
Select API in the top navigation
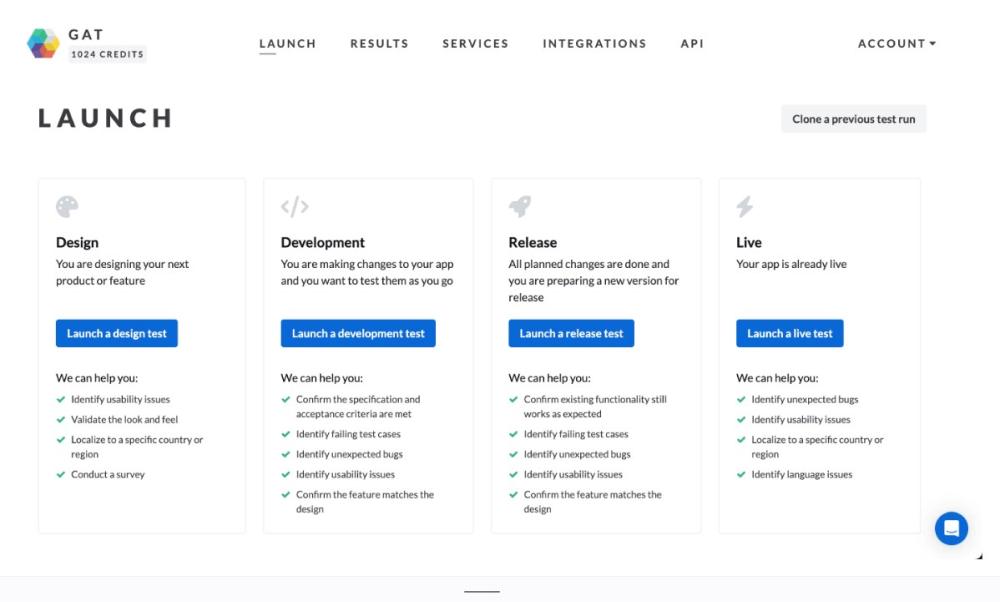[x=692, y=44]
